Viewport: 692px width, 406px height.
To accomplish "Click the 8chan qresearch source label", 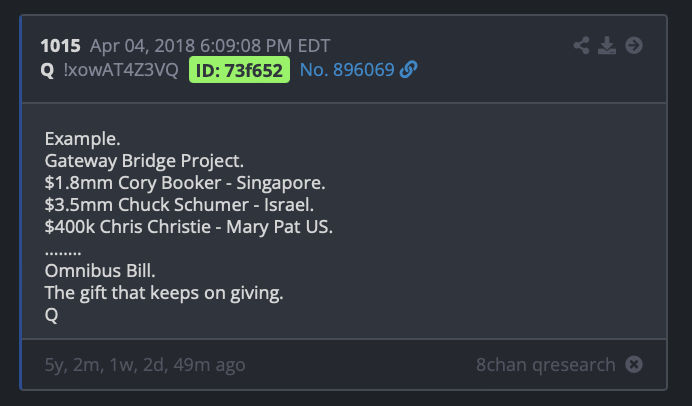I will [545, 365].
